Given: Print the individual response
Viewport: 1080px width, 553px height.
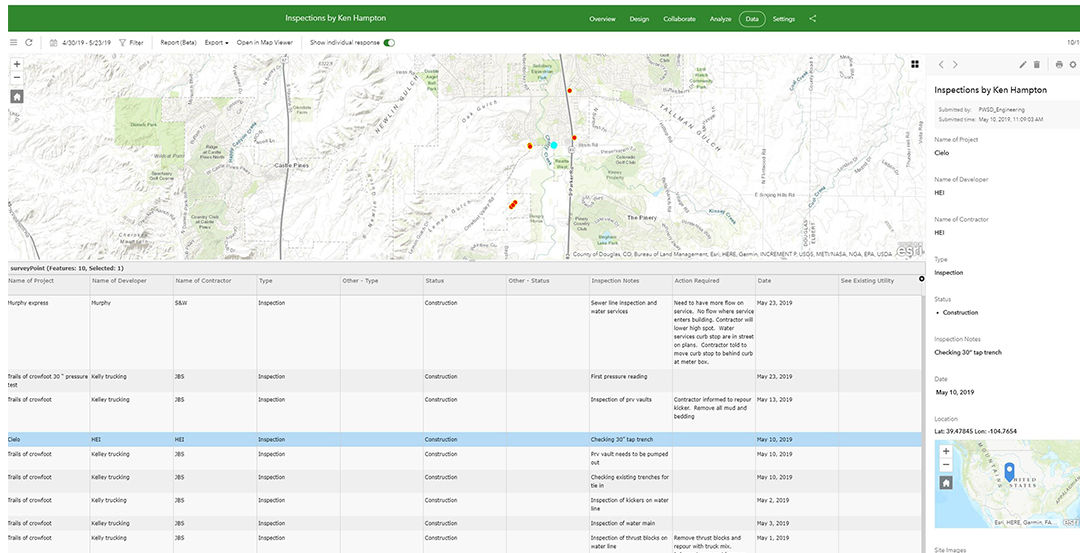Looking at the screenshot, I should (1059, 65).
